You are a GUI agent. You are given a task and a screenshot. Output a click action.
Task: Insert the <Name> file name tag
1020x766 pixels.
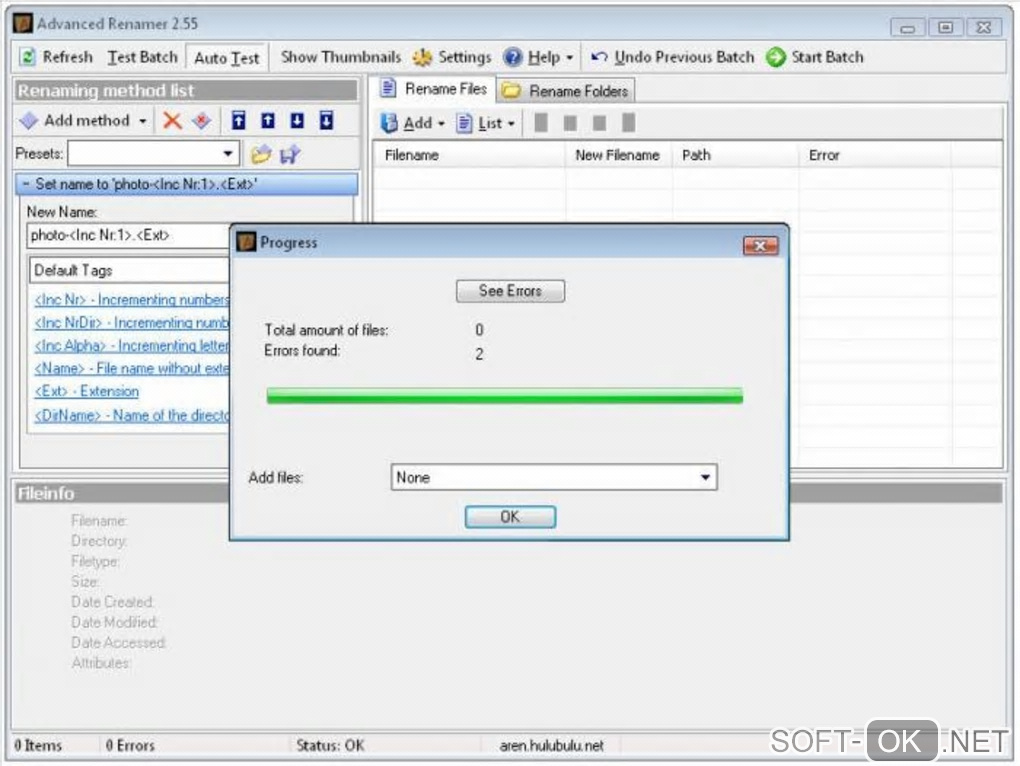pyautogui.click(x=132, y=368)
